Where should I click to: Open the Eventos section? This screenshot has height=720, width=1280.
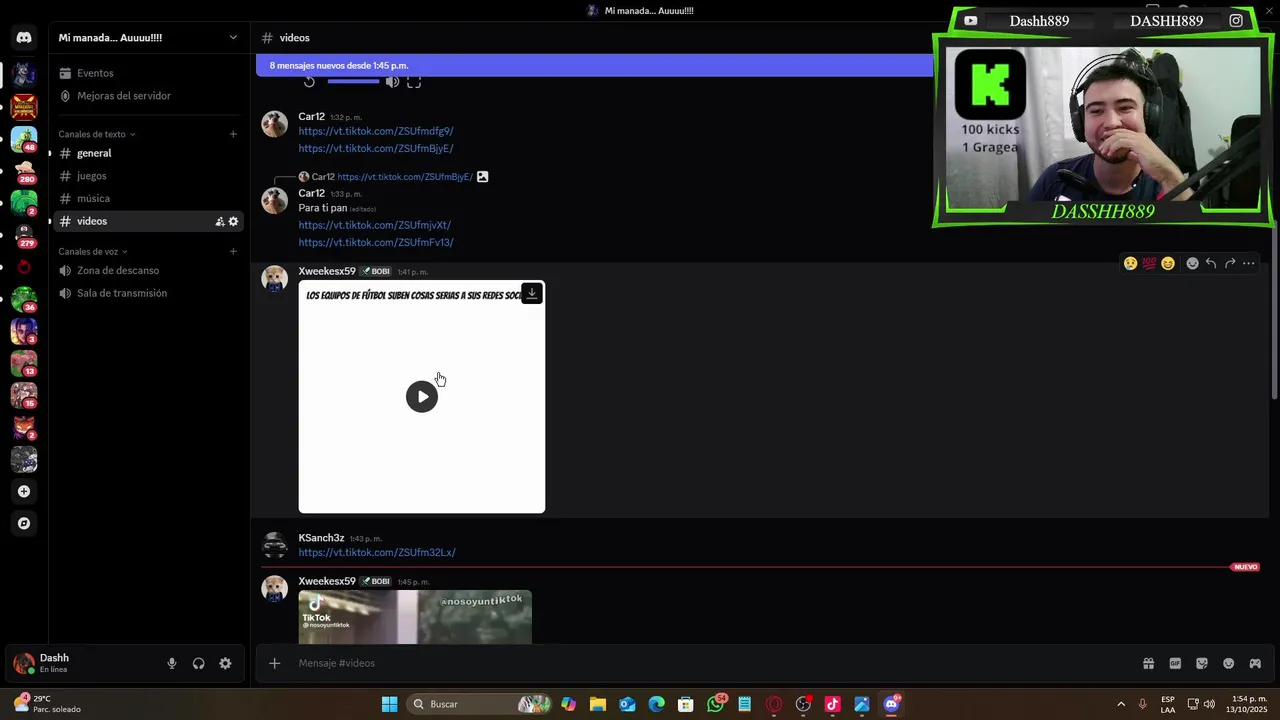(148, 73)
